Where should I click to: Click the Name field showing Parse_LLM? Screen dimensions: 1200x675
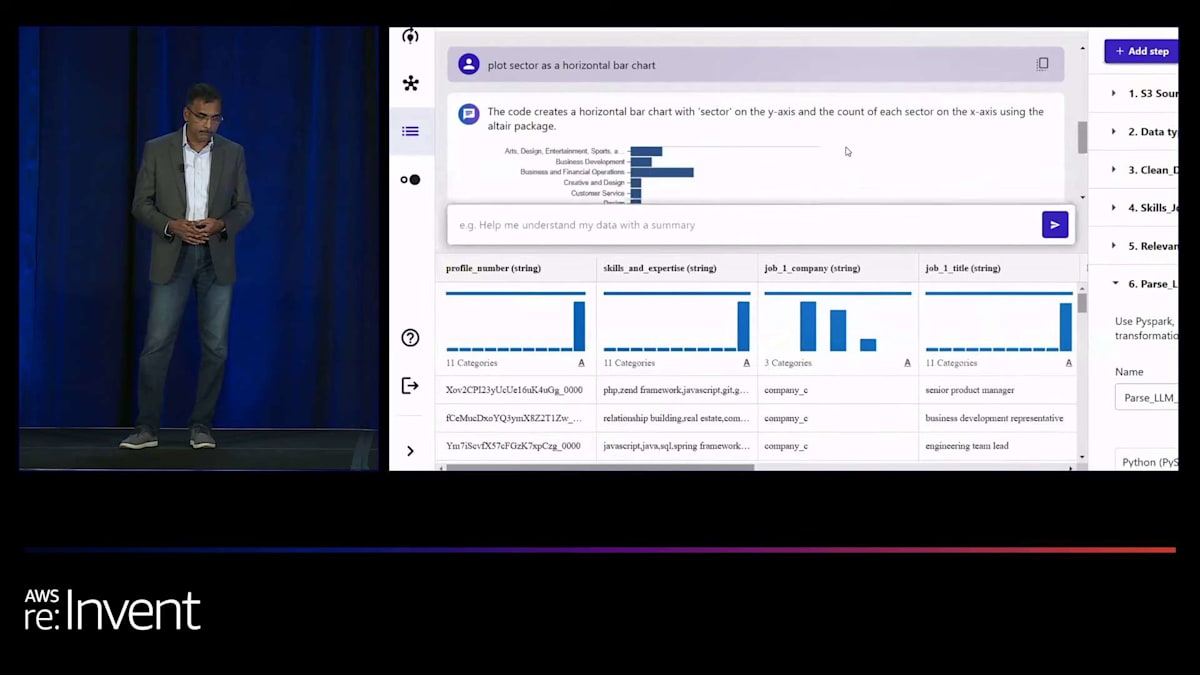point(1146,398)
